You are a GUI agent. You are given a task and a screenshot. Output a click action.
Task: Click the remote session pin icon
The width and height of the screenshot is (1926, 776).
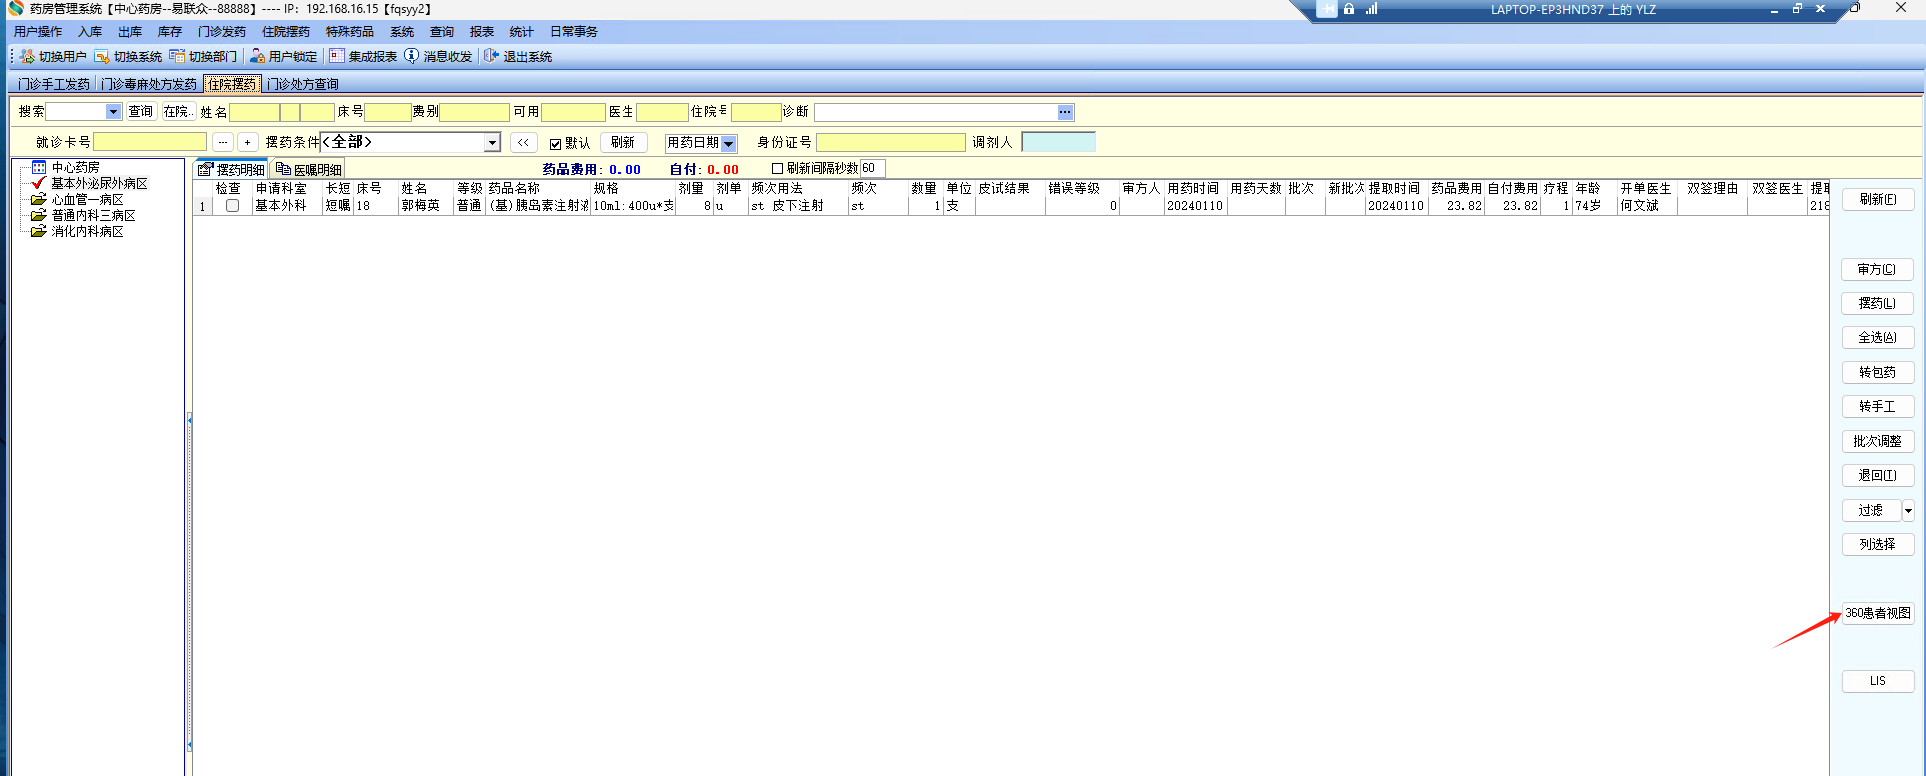click(x=1327, y=9)
